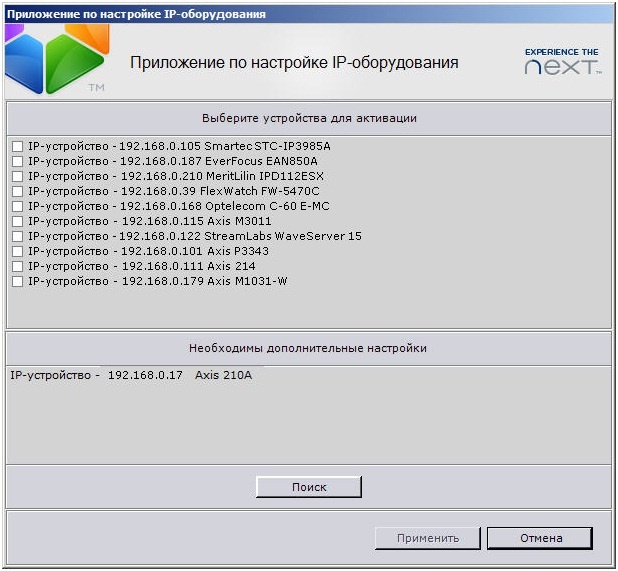Tick the Axis M1031-W device checkbox
The image size is (618, 571).
[x=17, y=281]
